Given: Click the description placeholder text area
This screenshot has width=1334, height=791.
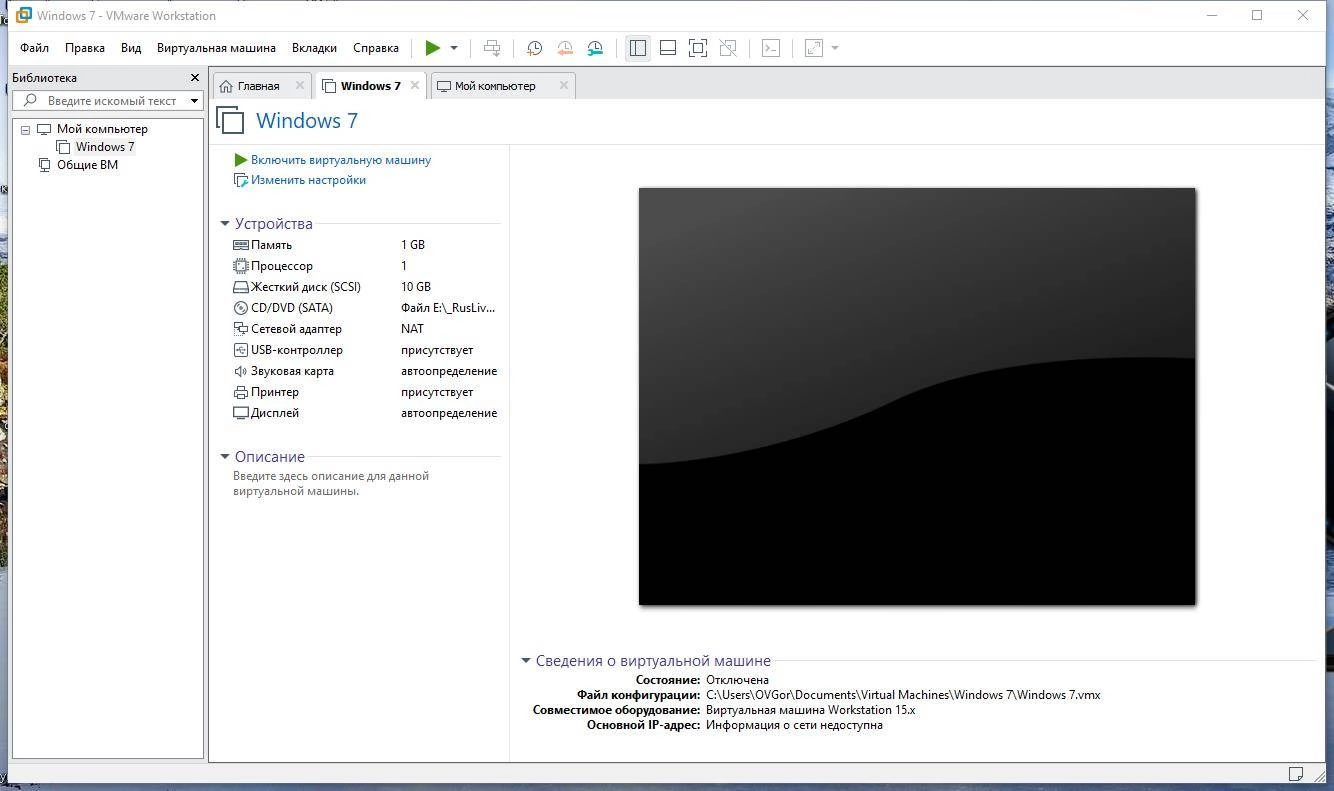Looking at the screenshot, I should (x=331, y=484).
